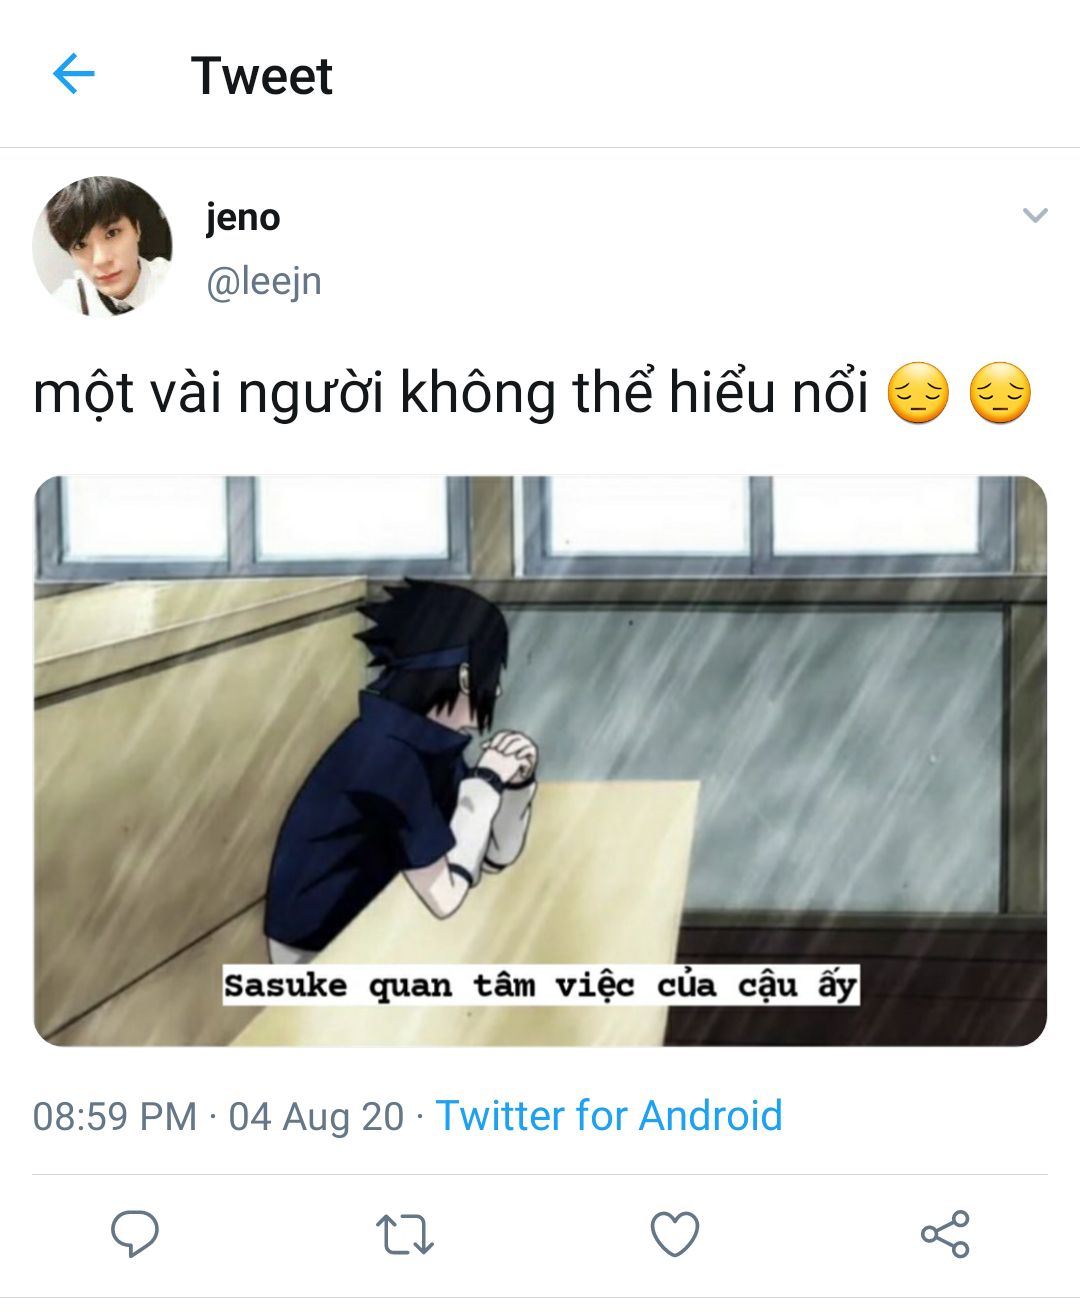Tap the second pensive emoji

click(x=1000, y=394)
